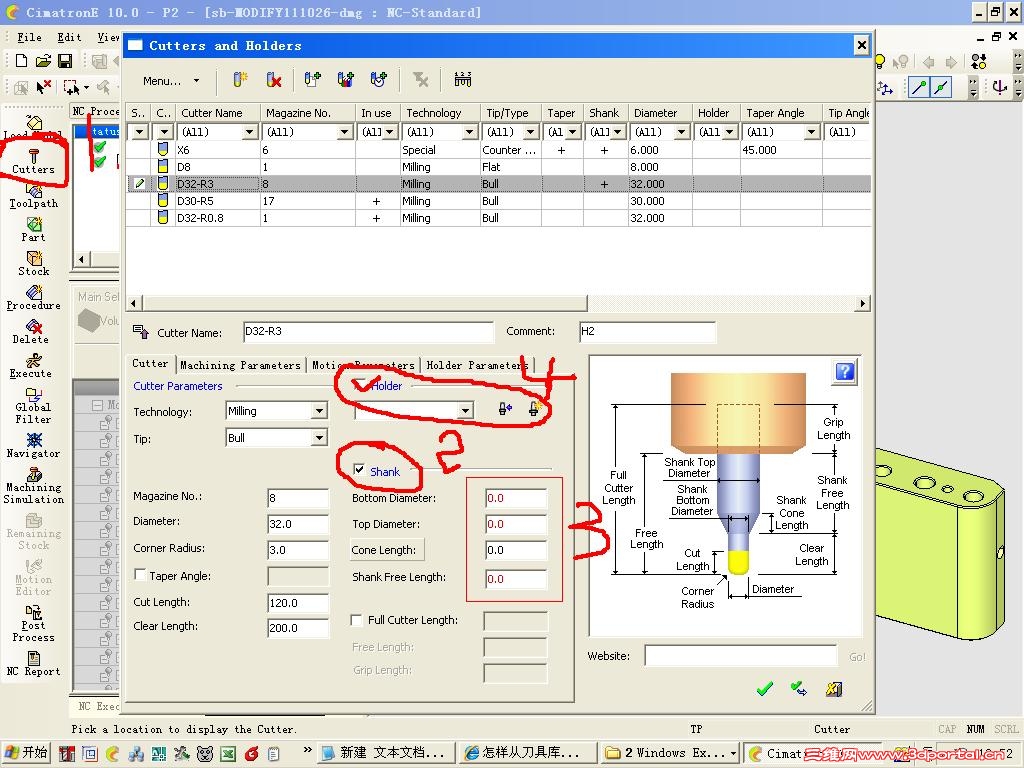Viewport: 1024px width, 768px height.
Task: Confirm with the green checkmark icon
Action: click(x=765, y=688)
